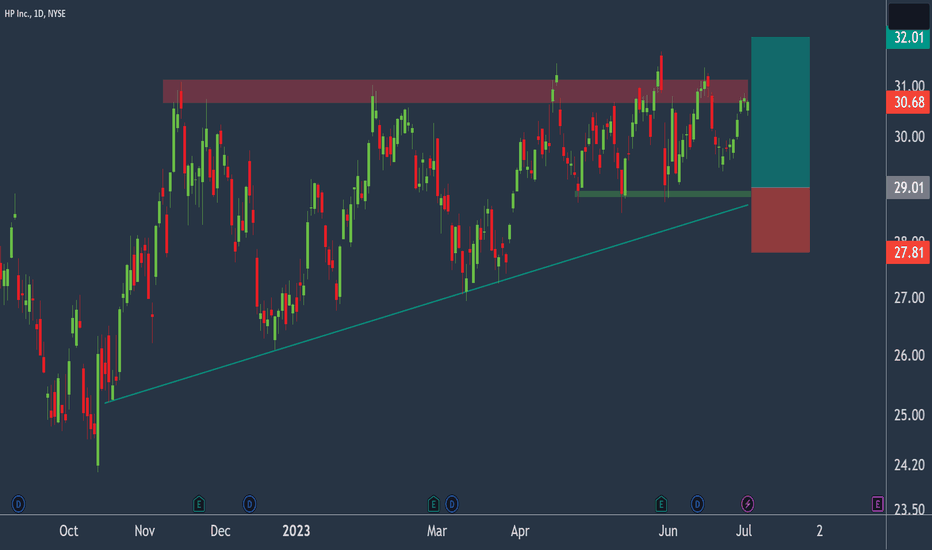Click the red 30.68 current price label
The image size is (932, 550).
pos(908,102)
